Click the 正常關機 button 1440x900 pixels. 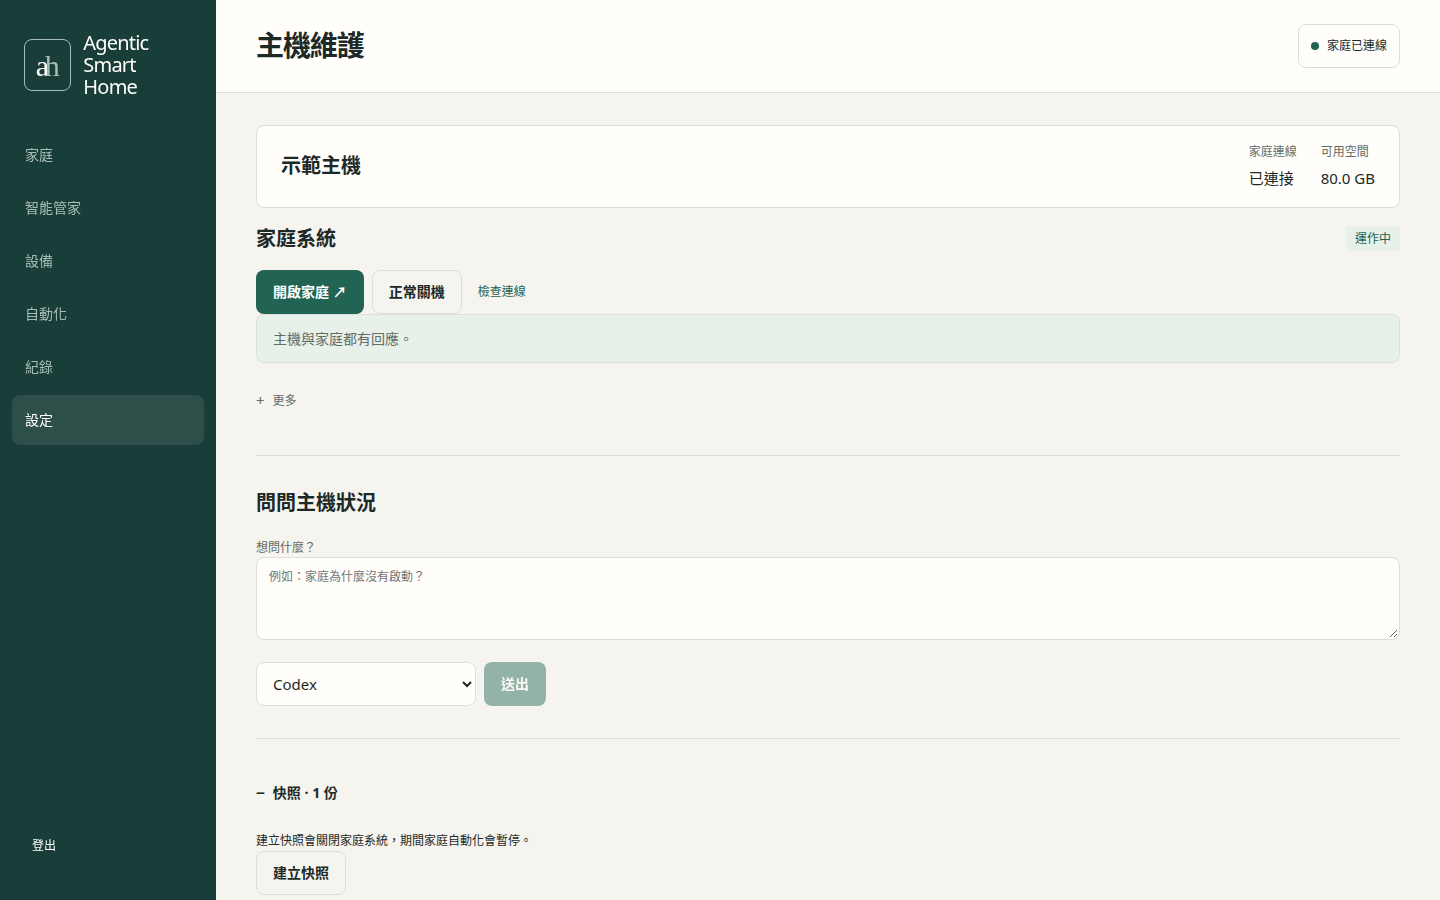point(417,292)
